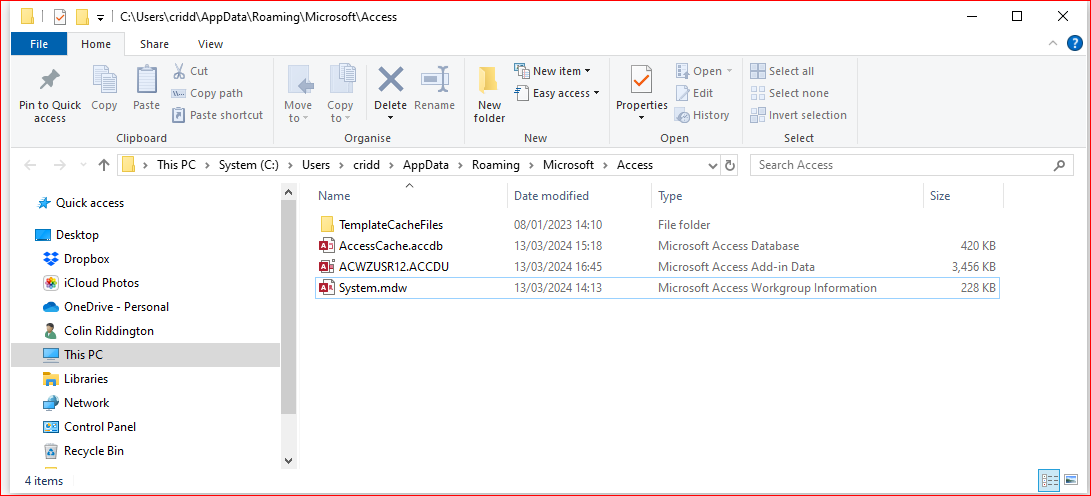The height and width of the screenshot is (496, 1091).
Task: Open OneDrive - Personal
Action: click(106, 307)
